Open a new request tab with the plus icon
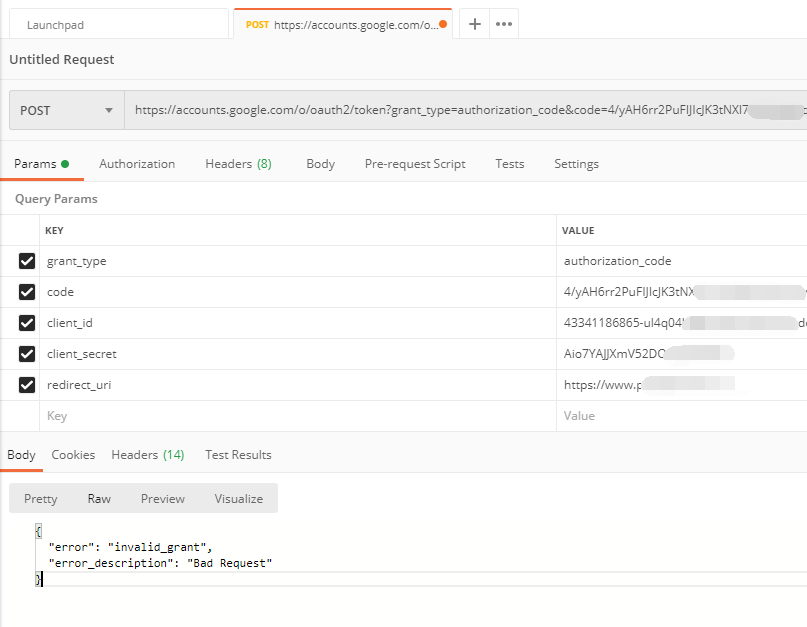The image size is (807, 627). click(474, 23)
